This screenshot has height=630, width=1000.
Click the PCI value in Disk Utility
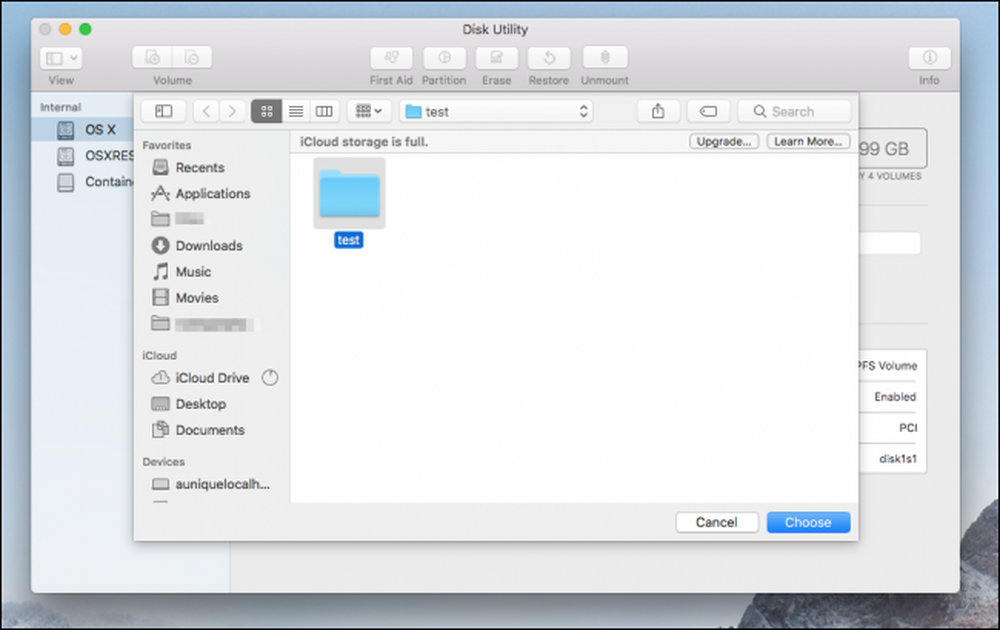(908, 428)
